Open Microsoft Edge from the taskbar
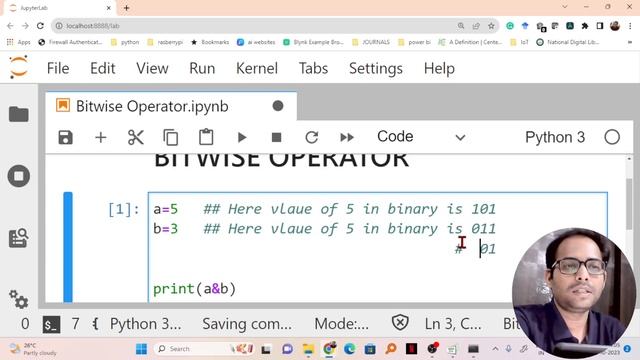The image size is (640, 360). coord(349,349)
